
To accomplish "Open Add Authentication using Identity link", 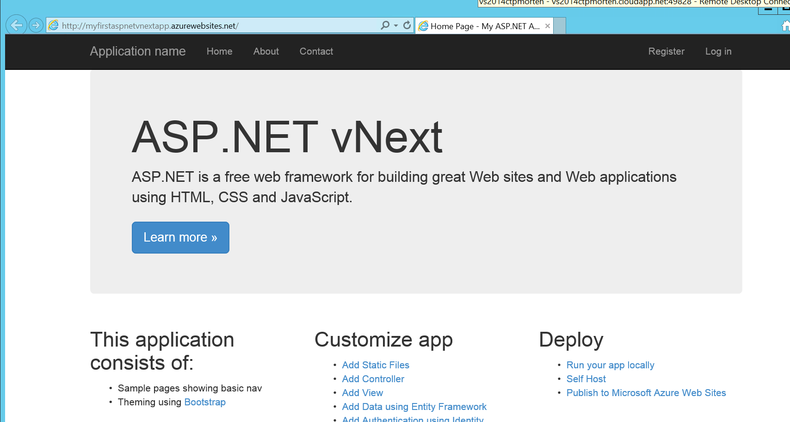I will point(413,419).
